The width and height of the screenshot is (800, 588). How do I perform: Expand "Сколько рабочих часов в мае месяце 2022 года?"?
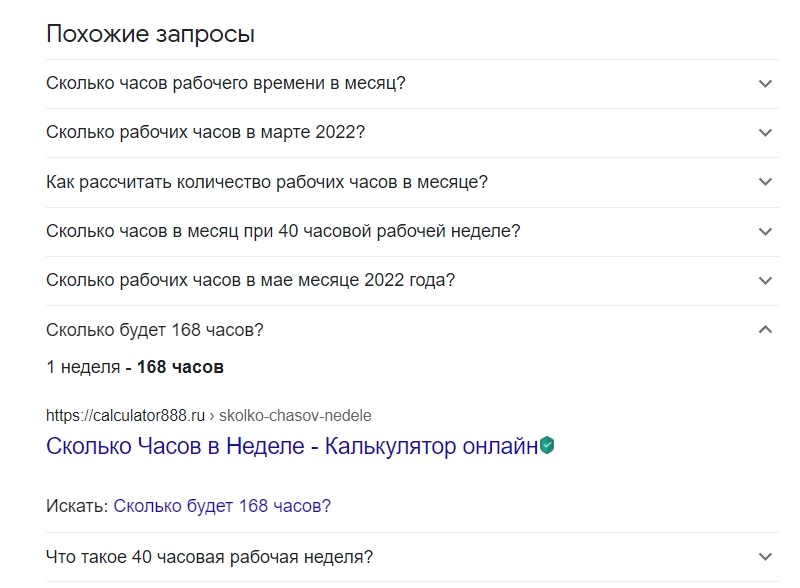point(764,280)
